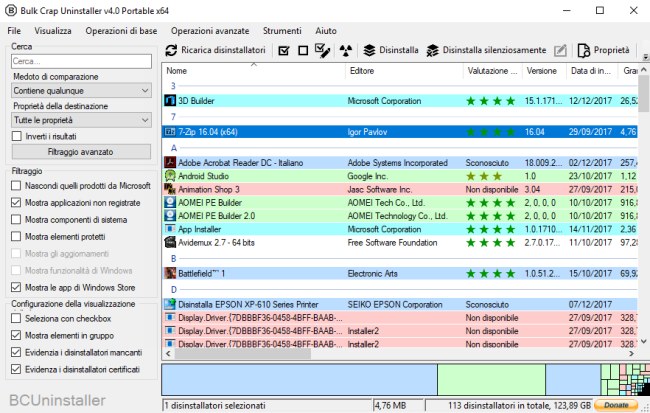Screen dimensions: 650x413
Task: Sort list by Valutazione column header
Action: (493, 71)
